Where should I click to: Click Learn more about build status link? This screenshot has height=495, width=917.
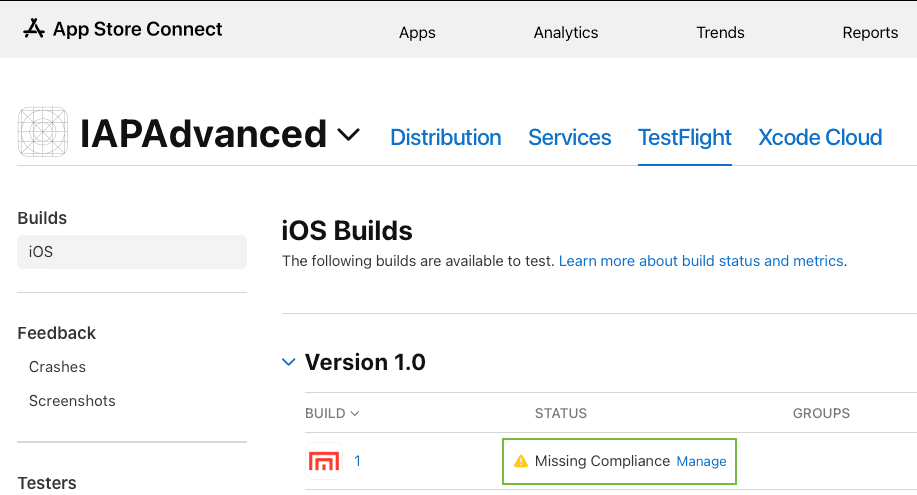click(701, 261)
